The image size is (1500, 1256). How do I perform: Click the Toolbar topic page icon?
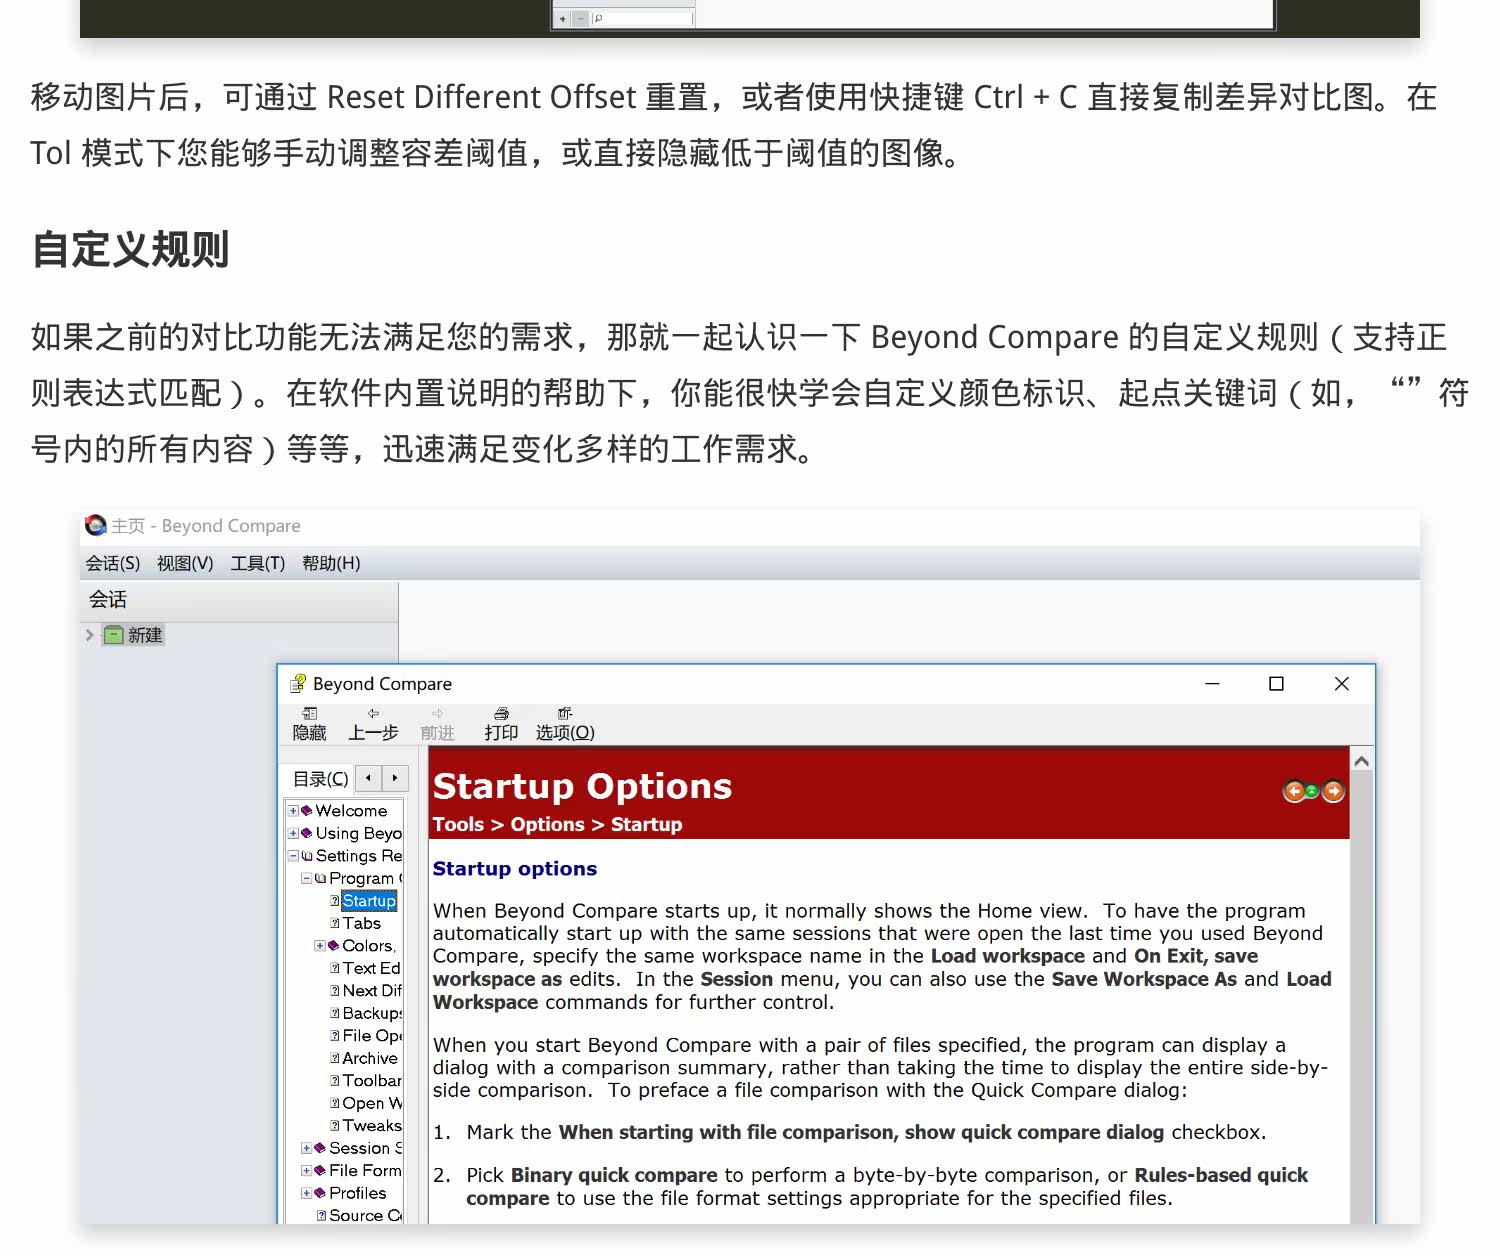335,1080
